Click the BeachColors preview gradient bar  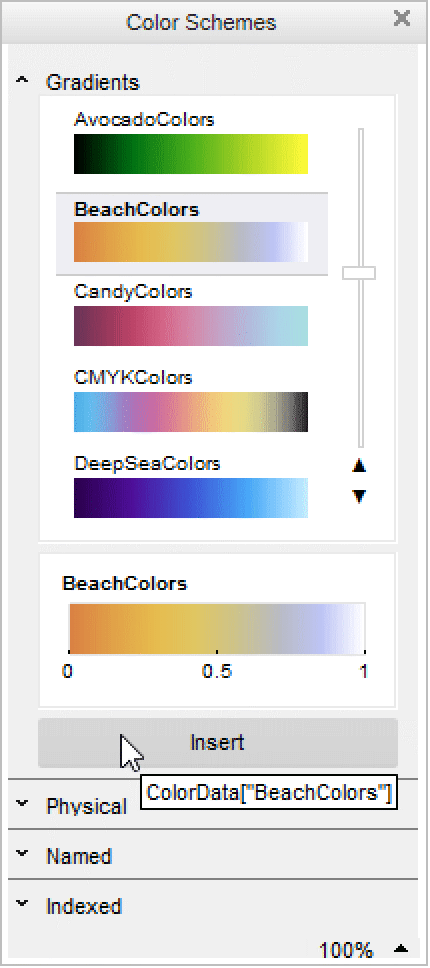pos(217,628)
